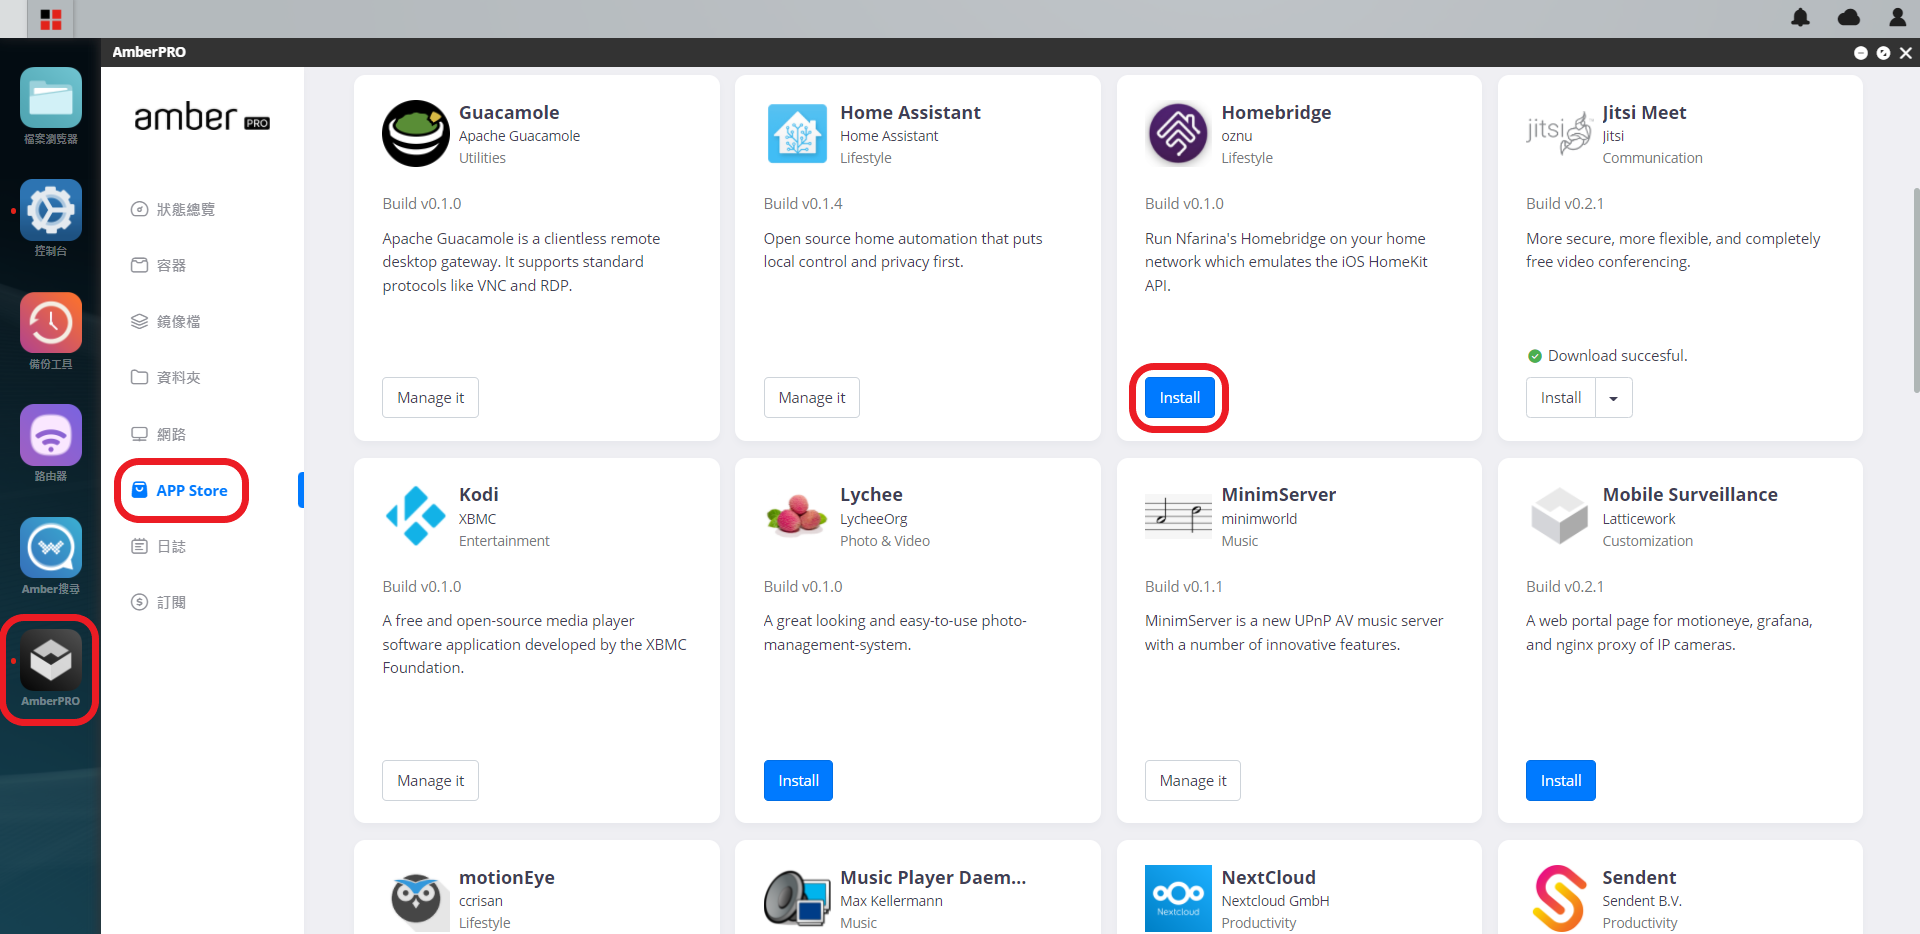This screenshot has height=934, width=1920.
Task: Install the Lychee app
Action: click(798, 781)
